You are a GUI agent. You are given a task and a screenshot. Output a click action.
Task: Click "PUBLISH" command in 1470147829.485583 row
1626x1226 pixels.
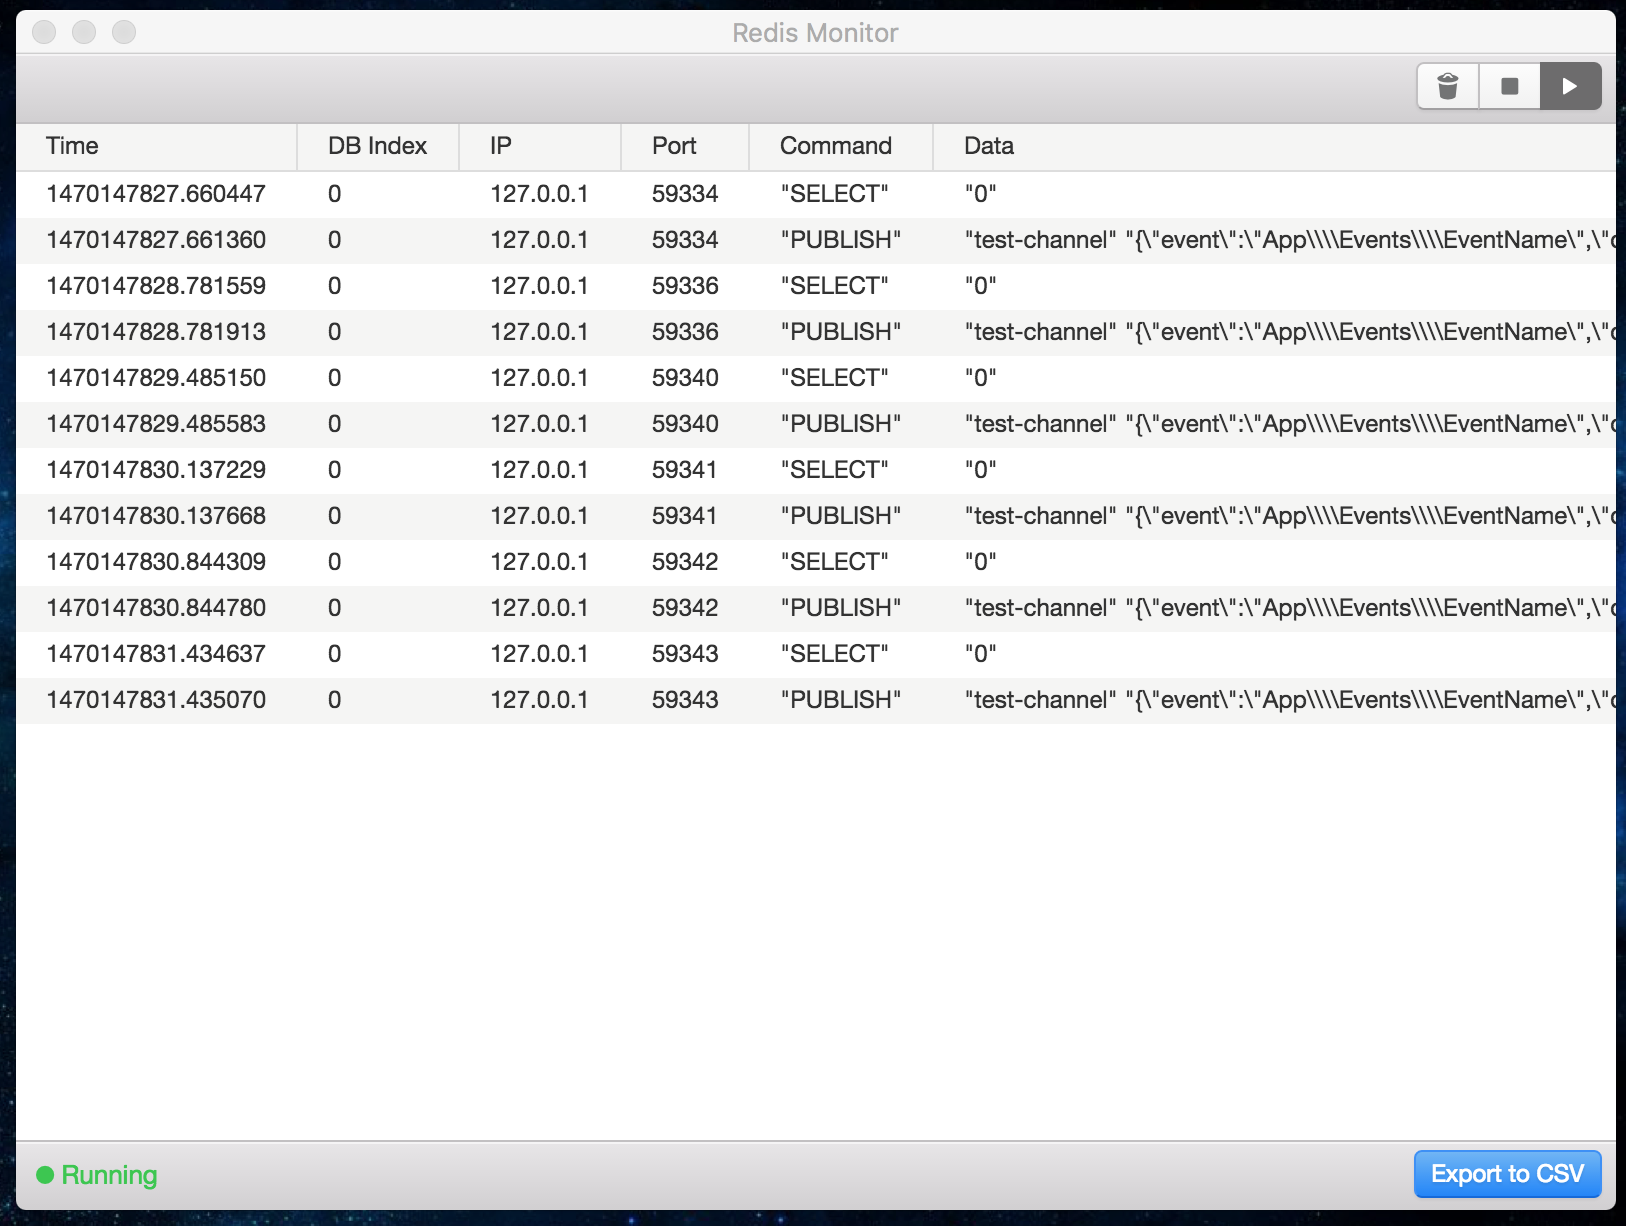840,424
